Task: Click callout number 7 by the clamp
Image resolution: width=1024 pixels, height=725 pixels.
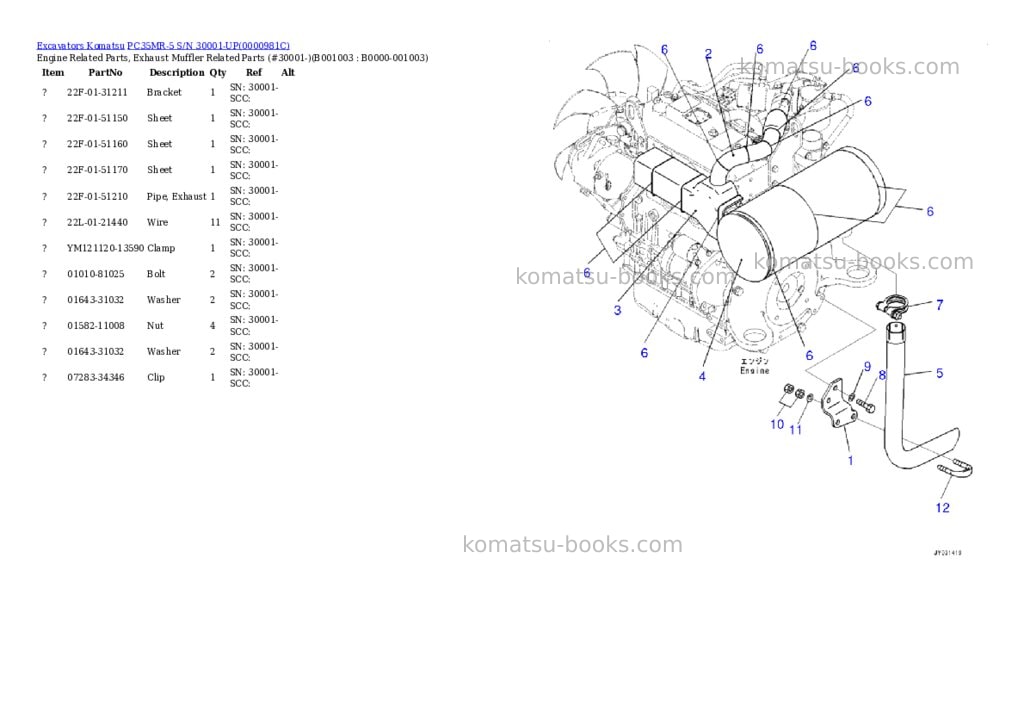Action: click(939, 305)
